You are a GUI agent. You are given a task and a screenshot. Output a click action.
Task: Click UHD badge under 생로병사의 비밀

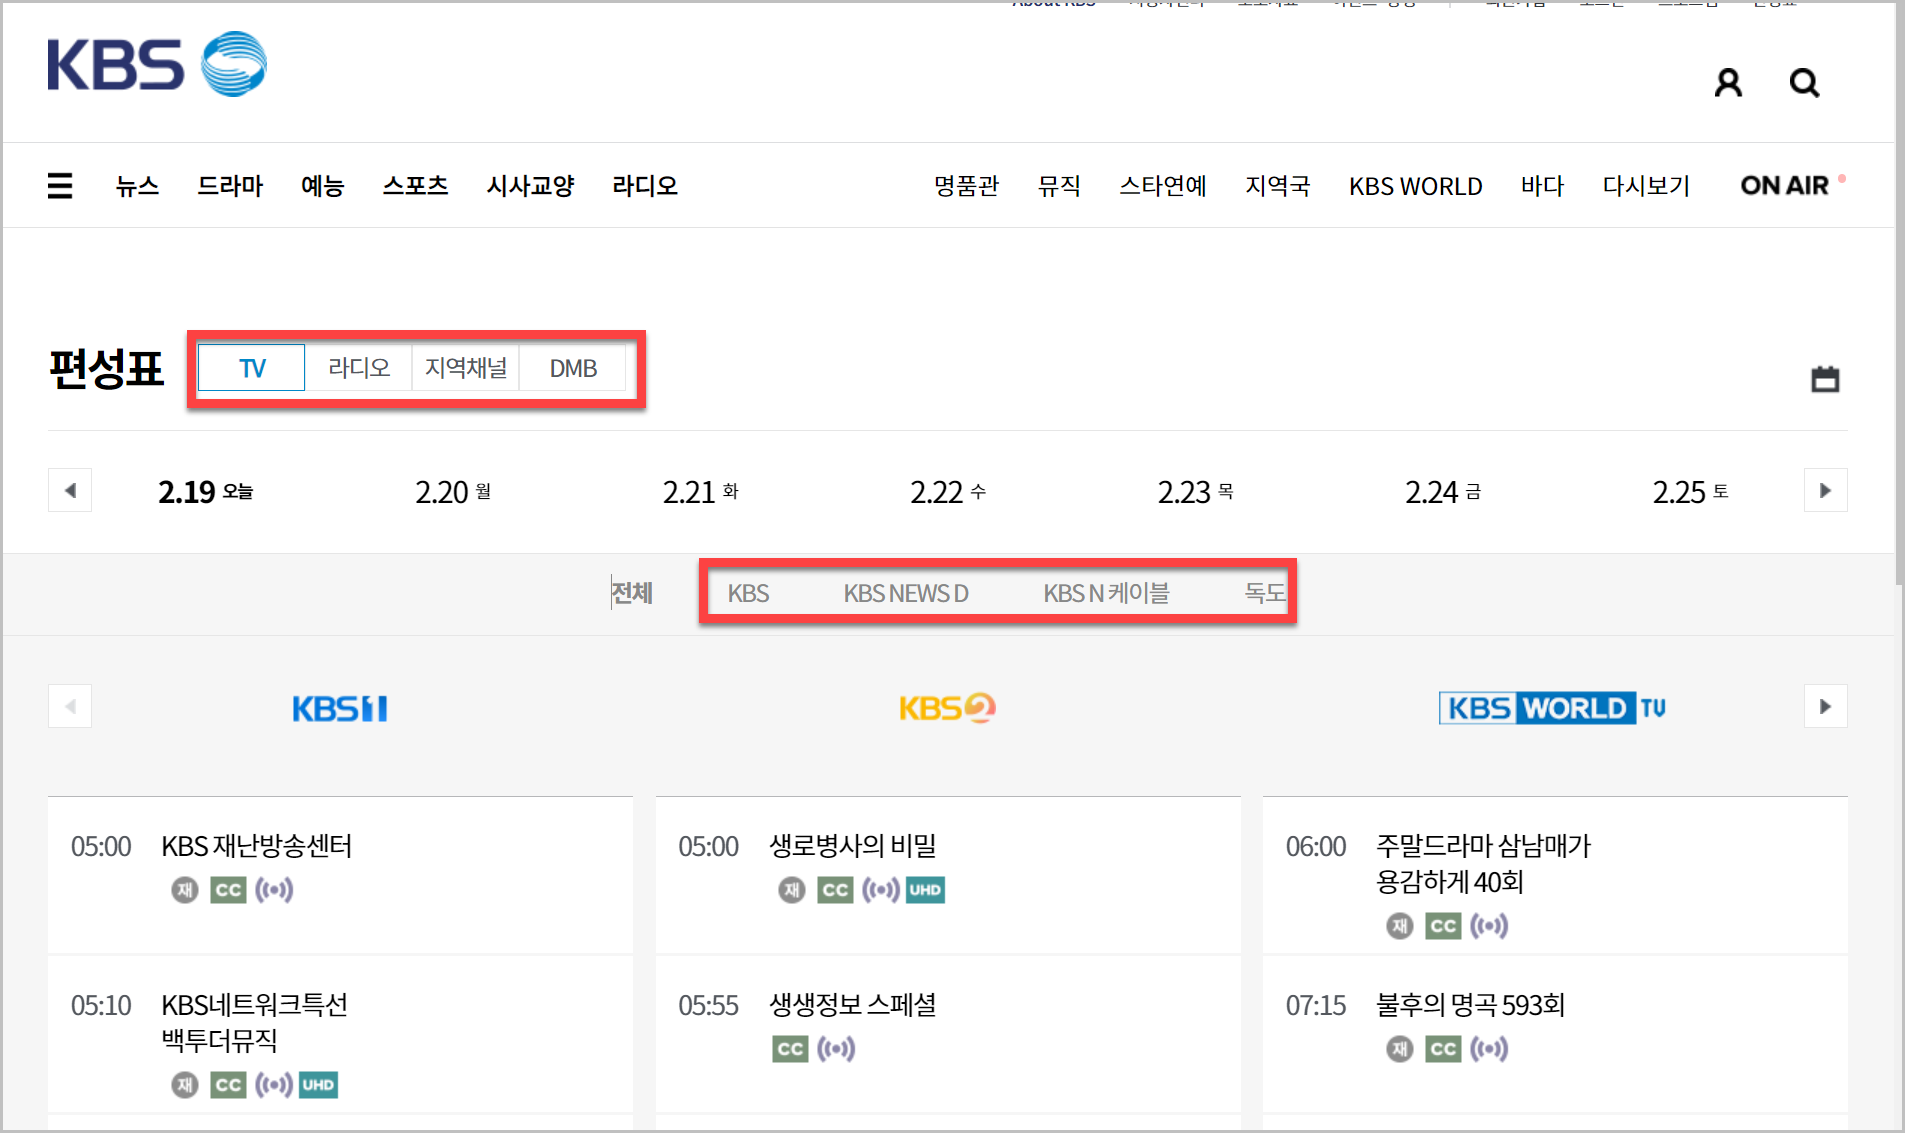925,890
